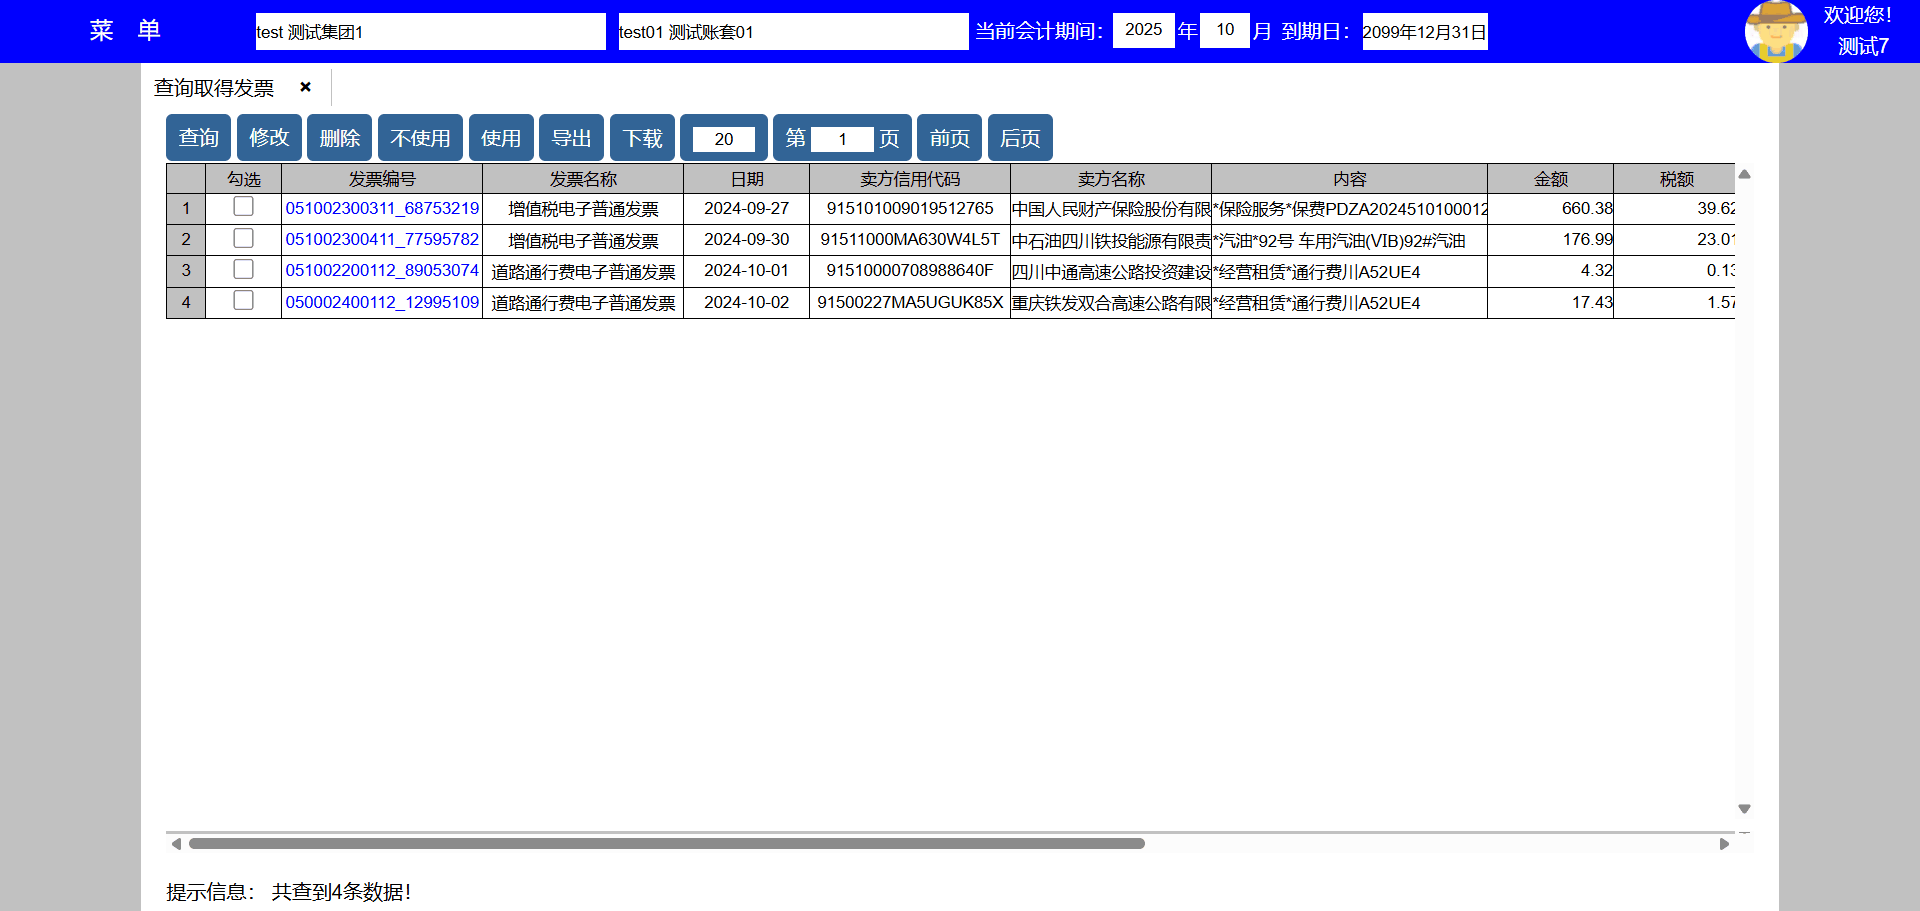
Task: Click the horizontal scrollbar thumb
Action: coord(666,844)
